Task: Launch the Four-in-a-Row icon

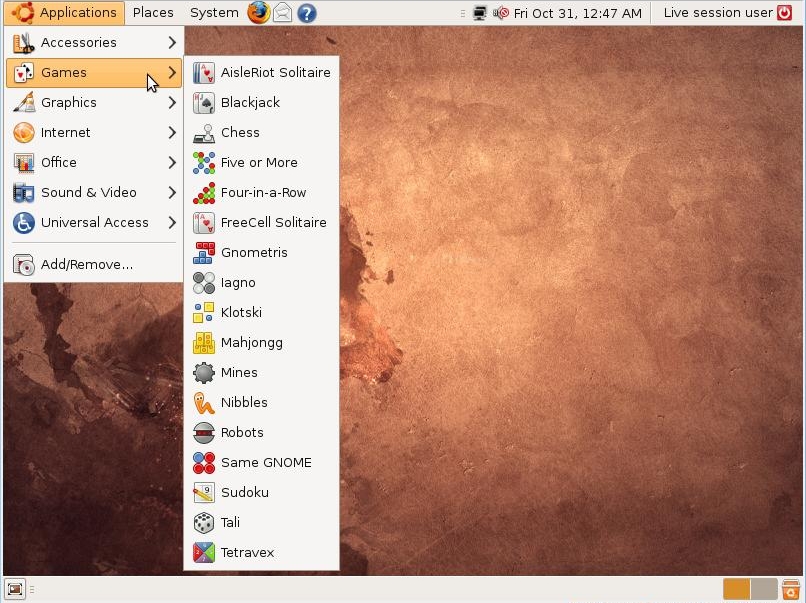Action: coord(204,193)
